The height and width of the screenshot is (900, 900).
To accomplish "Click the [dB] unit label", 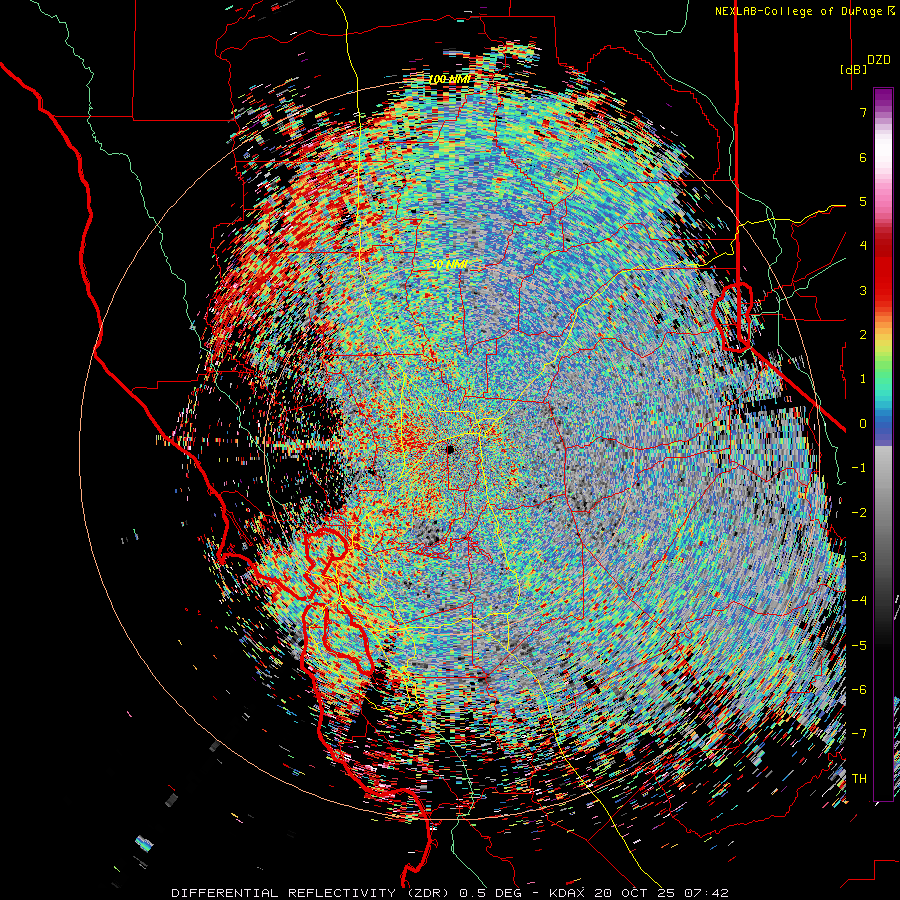I will 852,69.
